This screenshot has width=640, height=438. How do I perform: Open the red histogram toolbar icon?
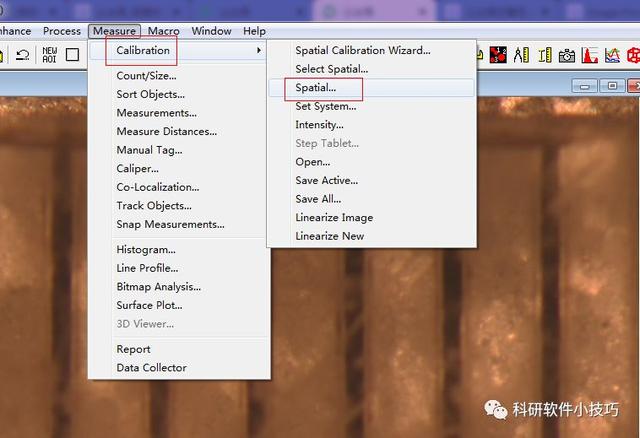589,55
